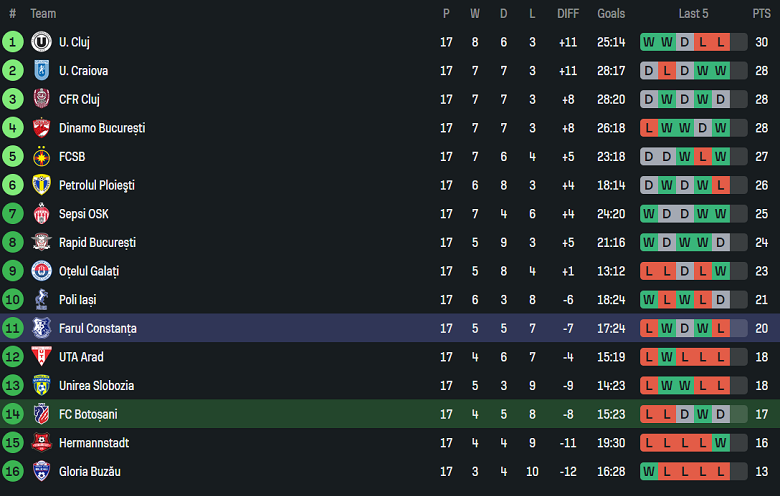Click the Hermannstadt club crest
780x496 pixels.
pos(41,443)
